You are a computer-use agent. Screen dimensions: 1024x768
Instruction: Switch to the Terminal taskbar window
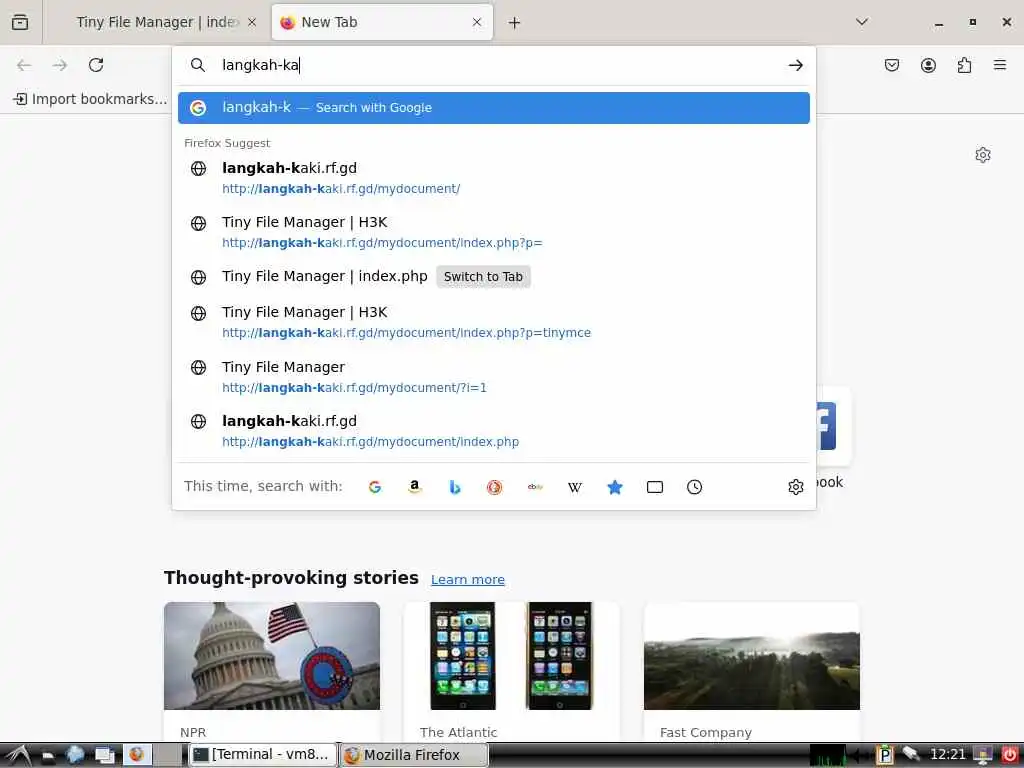[263, 755]
